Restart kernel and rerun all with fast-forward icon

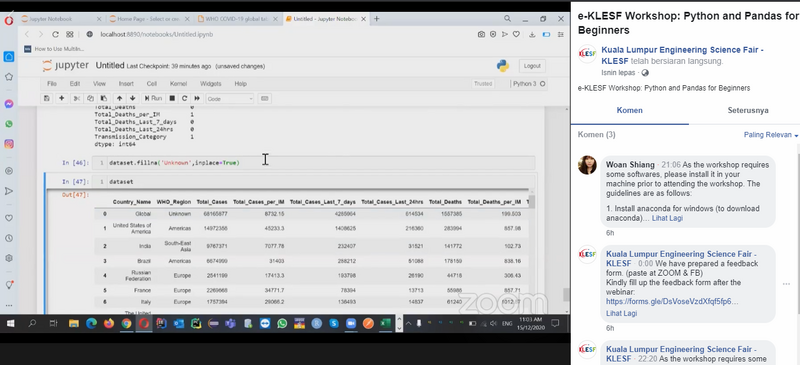197,99
